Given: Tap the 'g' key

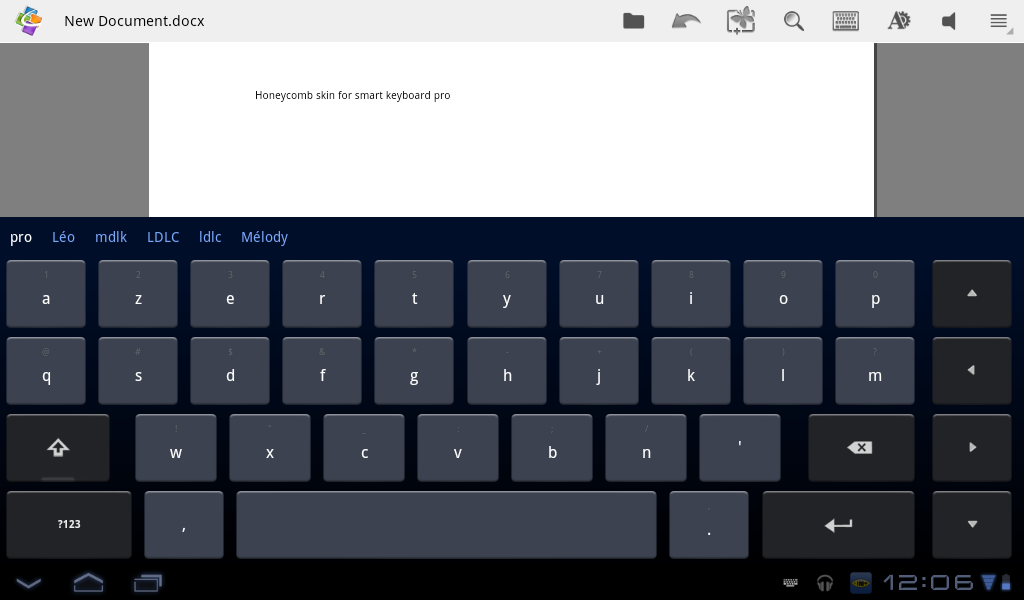Looking at the screenshot, I should (414, 371).
